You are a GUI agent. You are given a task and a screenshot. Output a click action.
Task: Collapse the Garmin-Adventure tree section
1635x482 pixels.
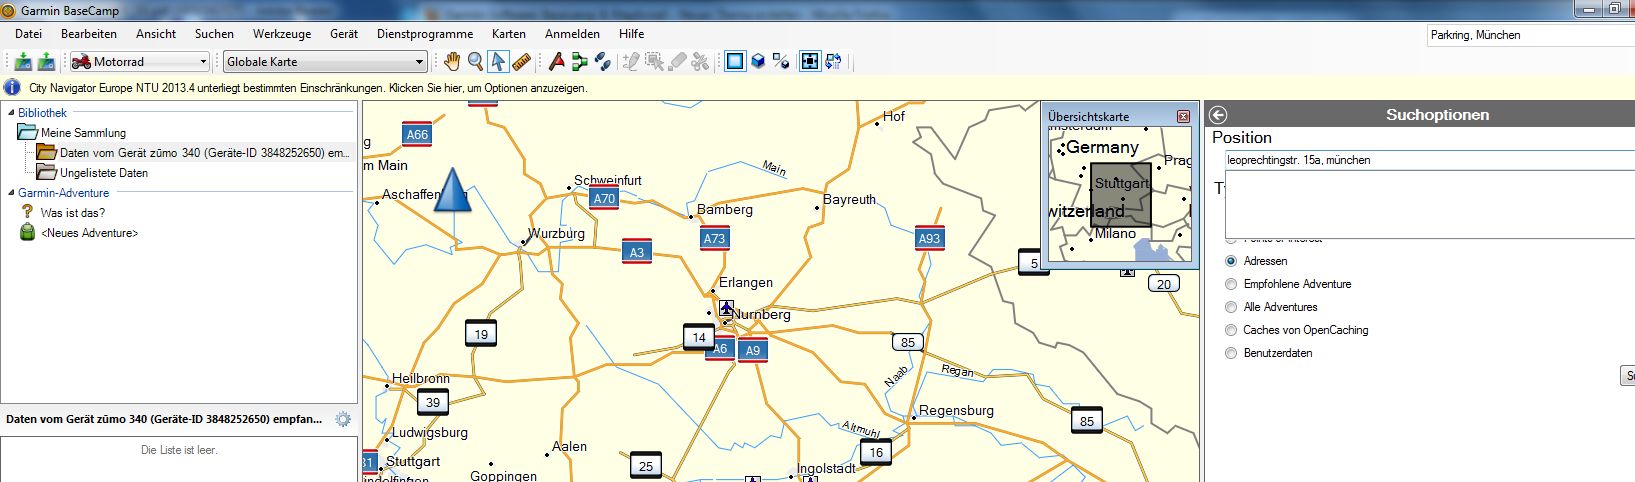coord(10,193)
